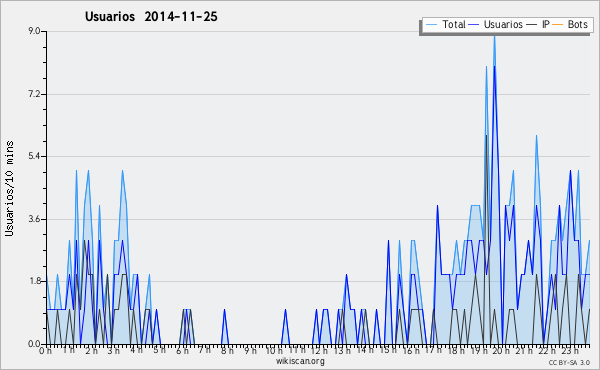Click the y-axis title 'Usuarios/10 mins'

pos(9,188)
